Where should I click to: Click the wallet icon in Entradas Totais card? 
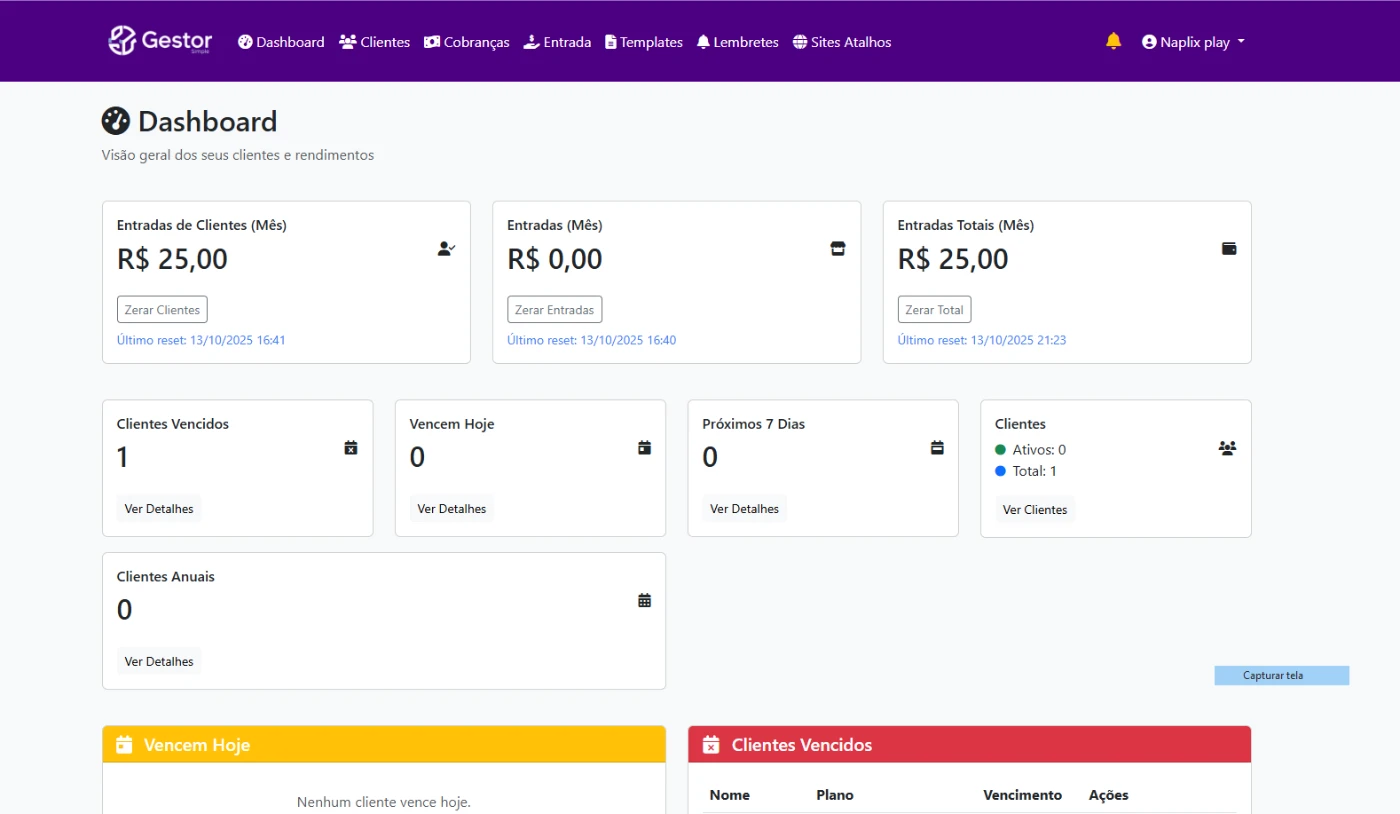[1229, 248]
